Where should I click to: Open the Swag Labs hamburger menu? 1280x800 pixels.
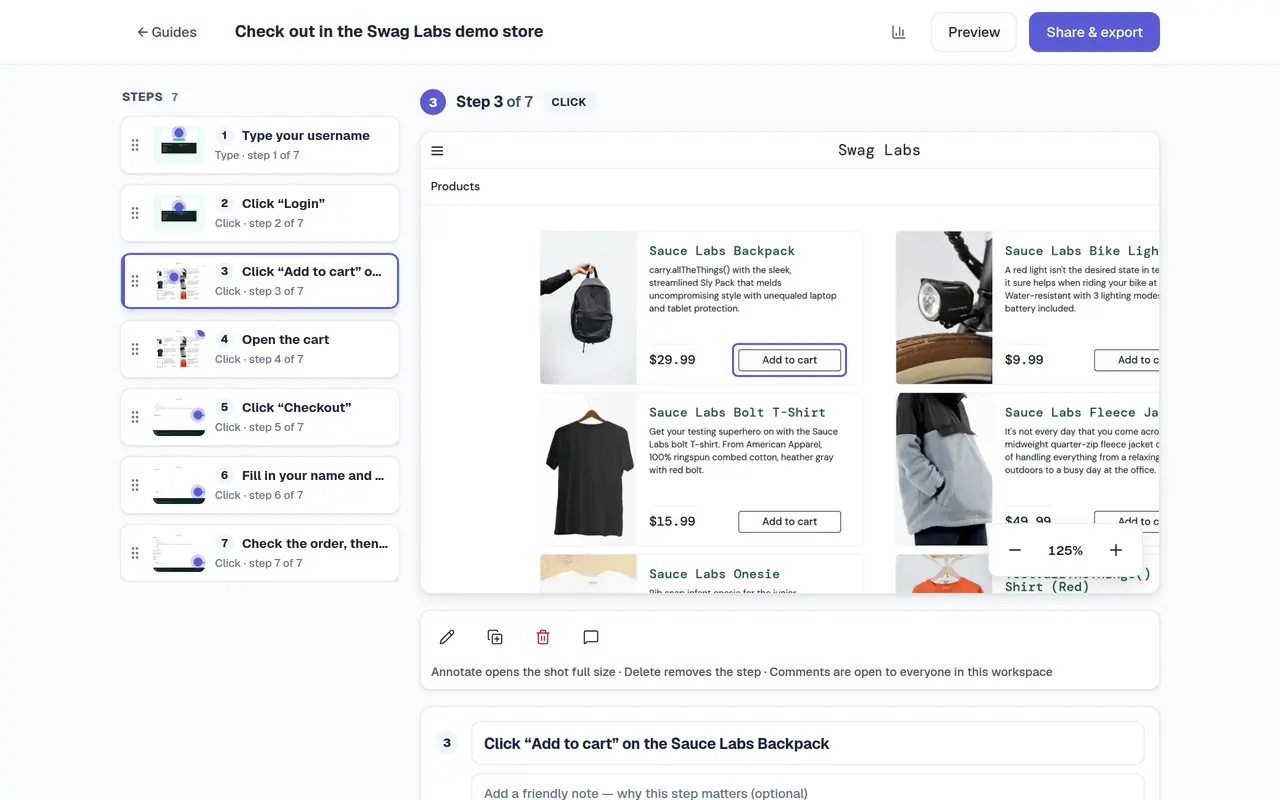(437, 151)
